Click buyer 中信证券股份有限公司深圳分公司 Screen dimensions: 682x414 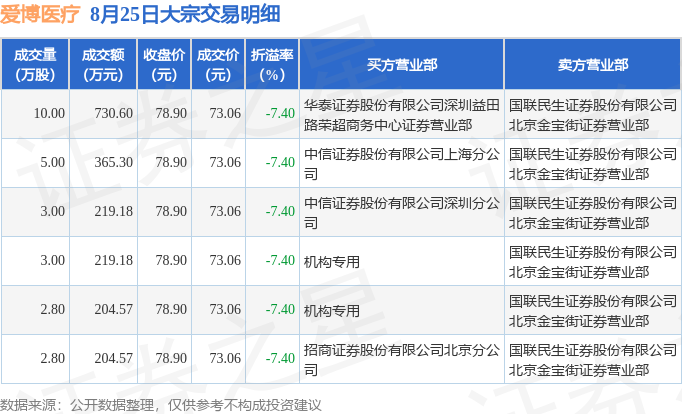[x=401, y=213]
